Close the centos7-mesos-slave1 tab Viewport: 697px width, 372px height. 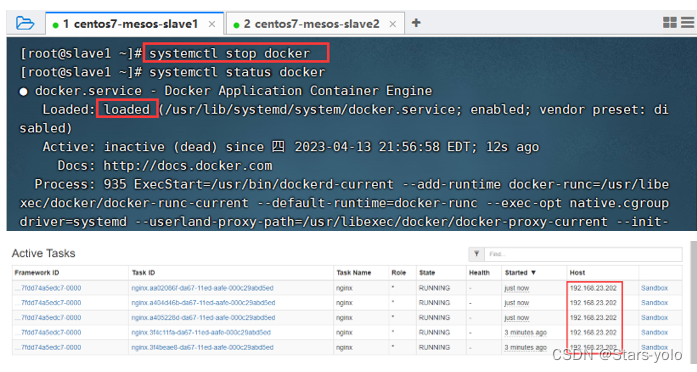[212, 24]
